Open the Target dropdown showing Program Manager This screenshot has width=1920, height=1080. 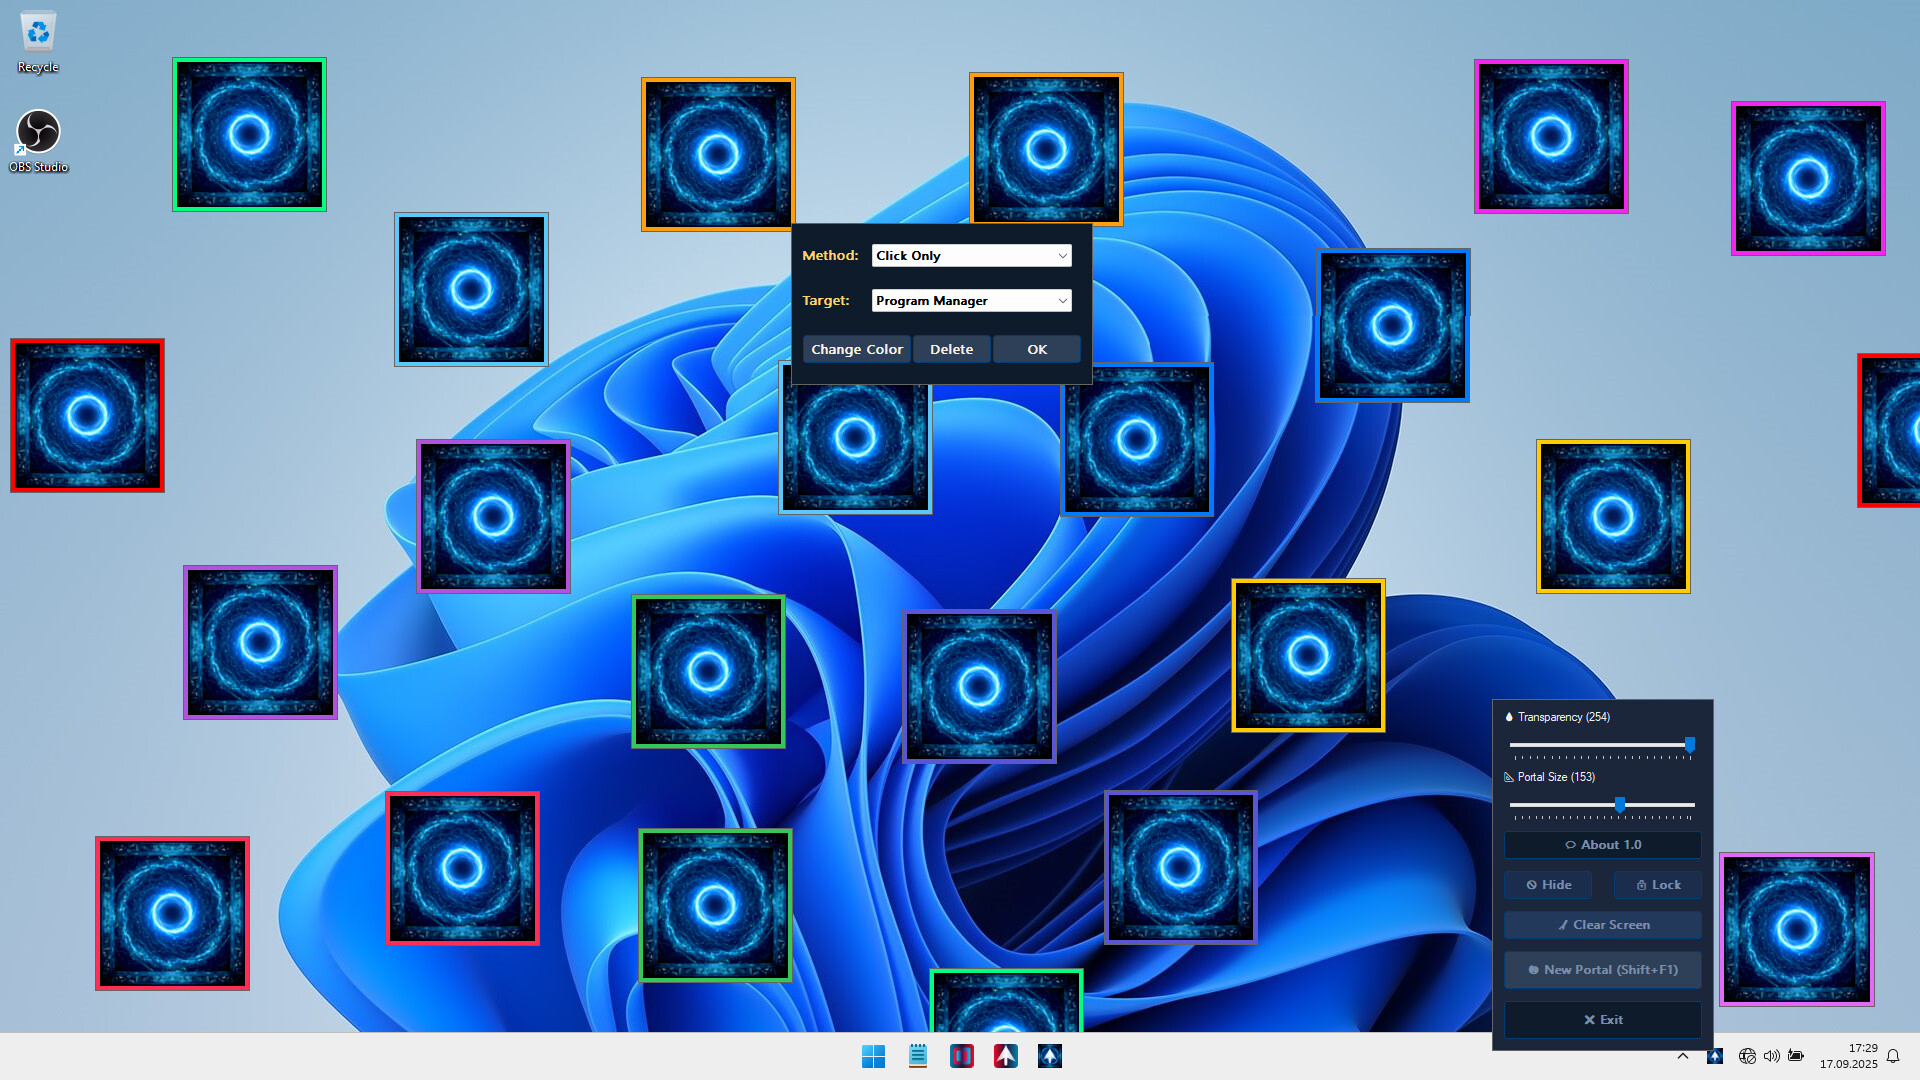coord(970,300)
